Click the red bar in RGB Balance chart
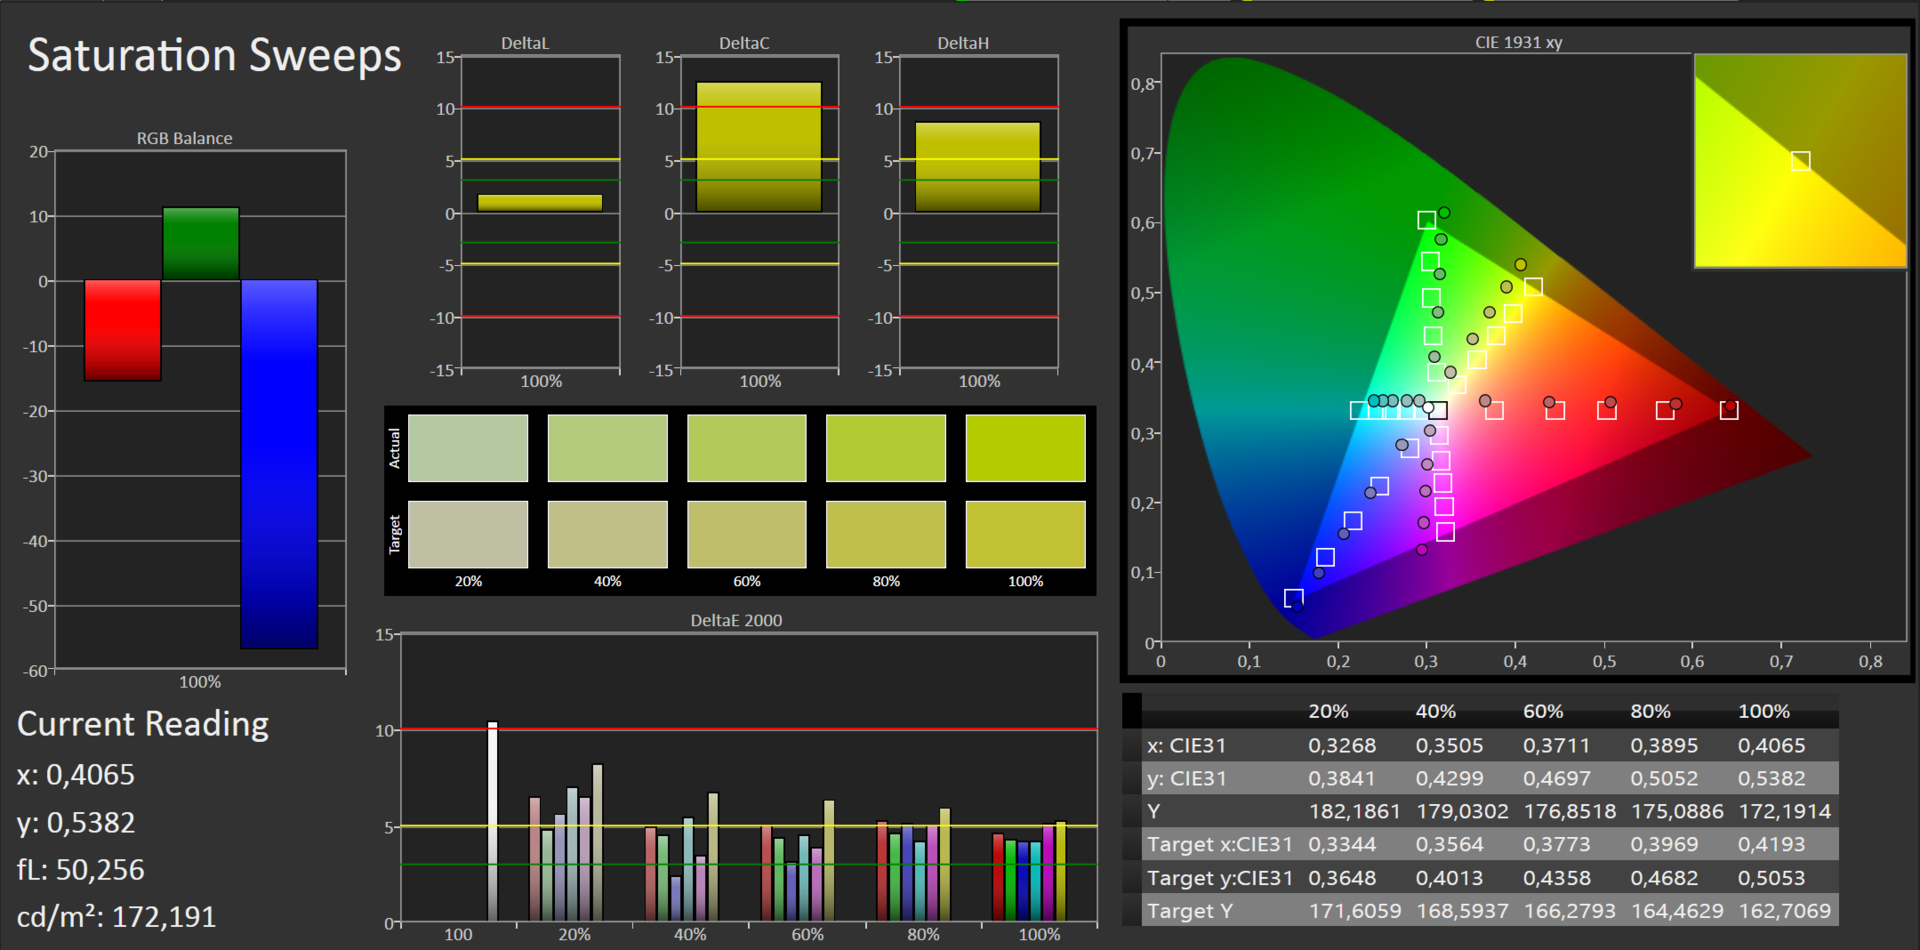The height and width of the screenshot is (950, 1920). (x=123, y=330)
